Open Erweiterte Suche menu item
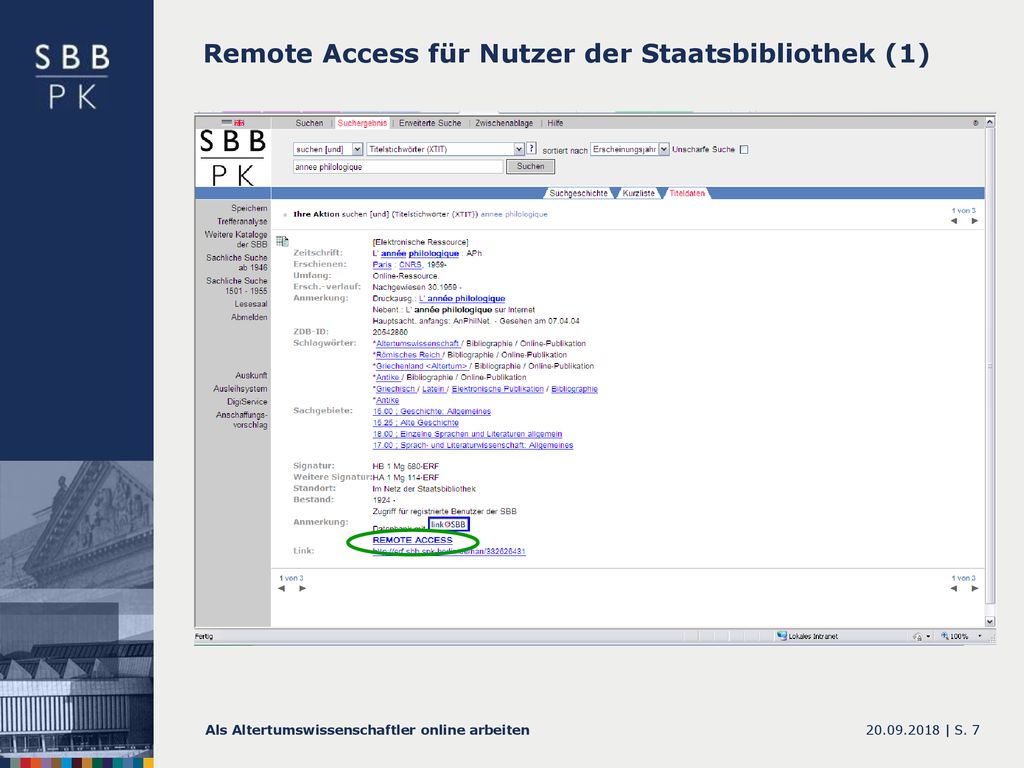The image size is (1024, 768). point(430,123)
